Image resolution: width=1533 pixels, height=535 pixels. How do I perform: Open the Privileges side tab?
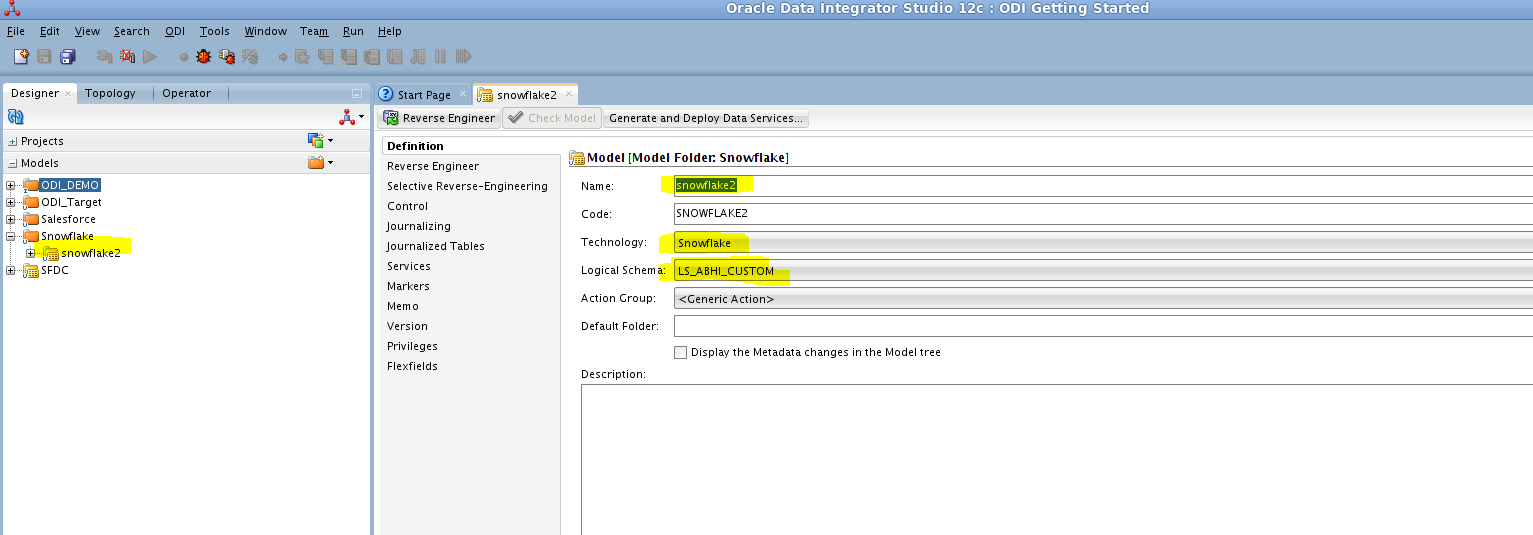point(412,346)
